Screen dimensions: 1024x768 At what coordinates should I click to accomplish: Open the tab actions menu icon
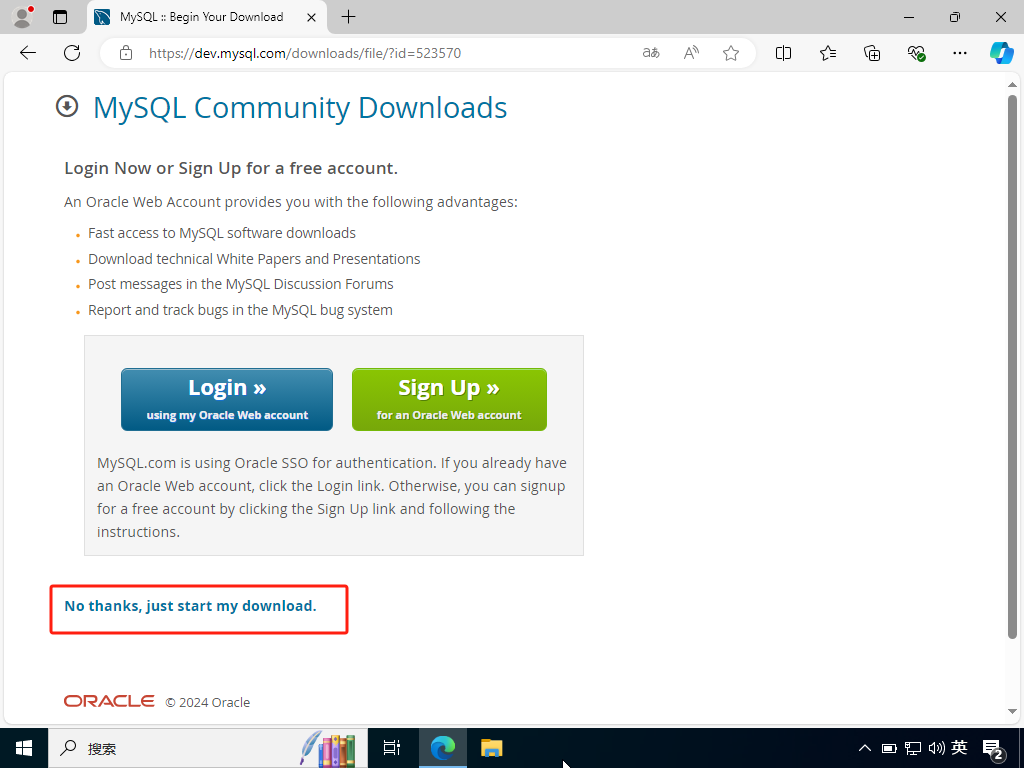[60, 17]
